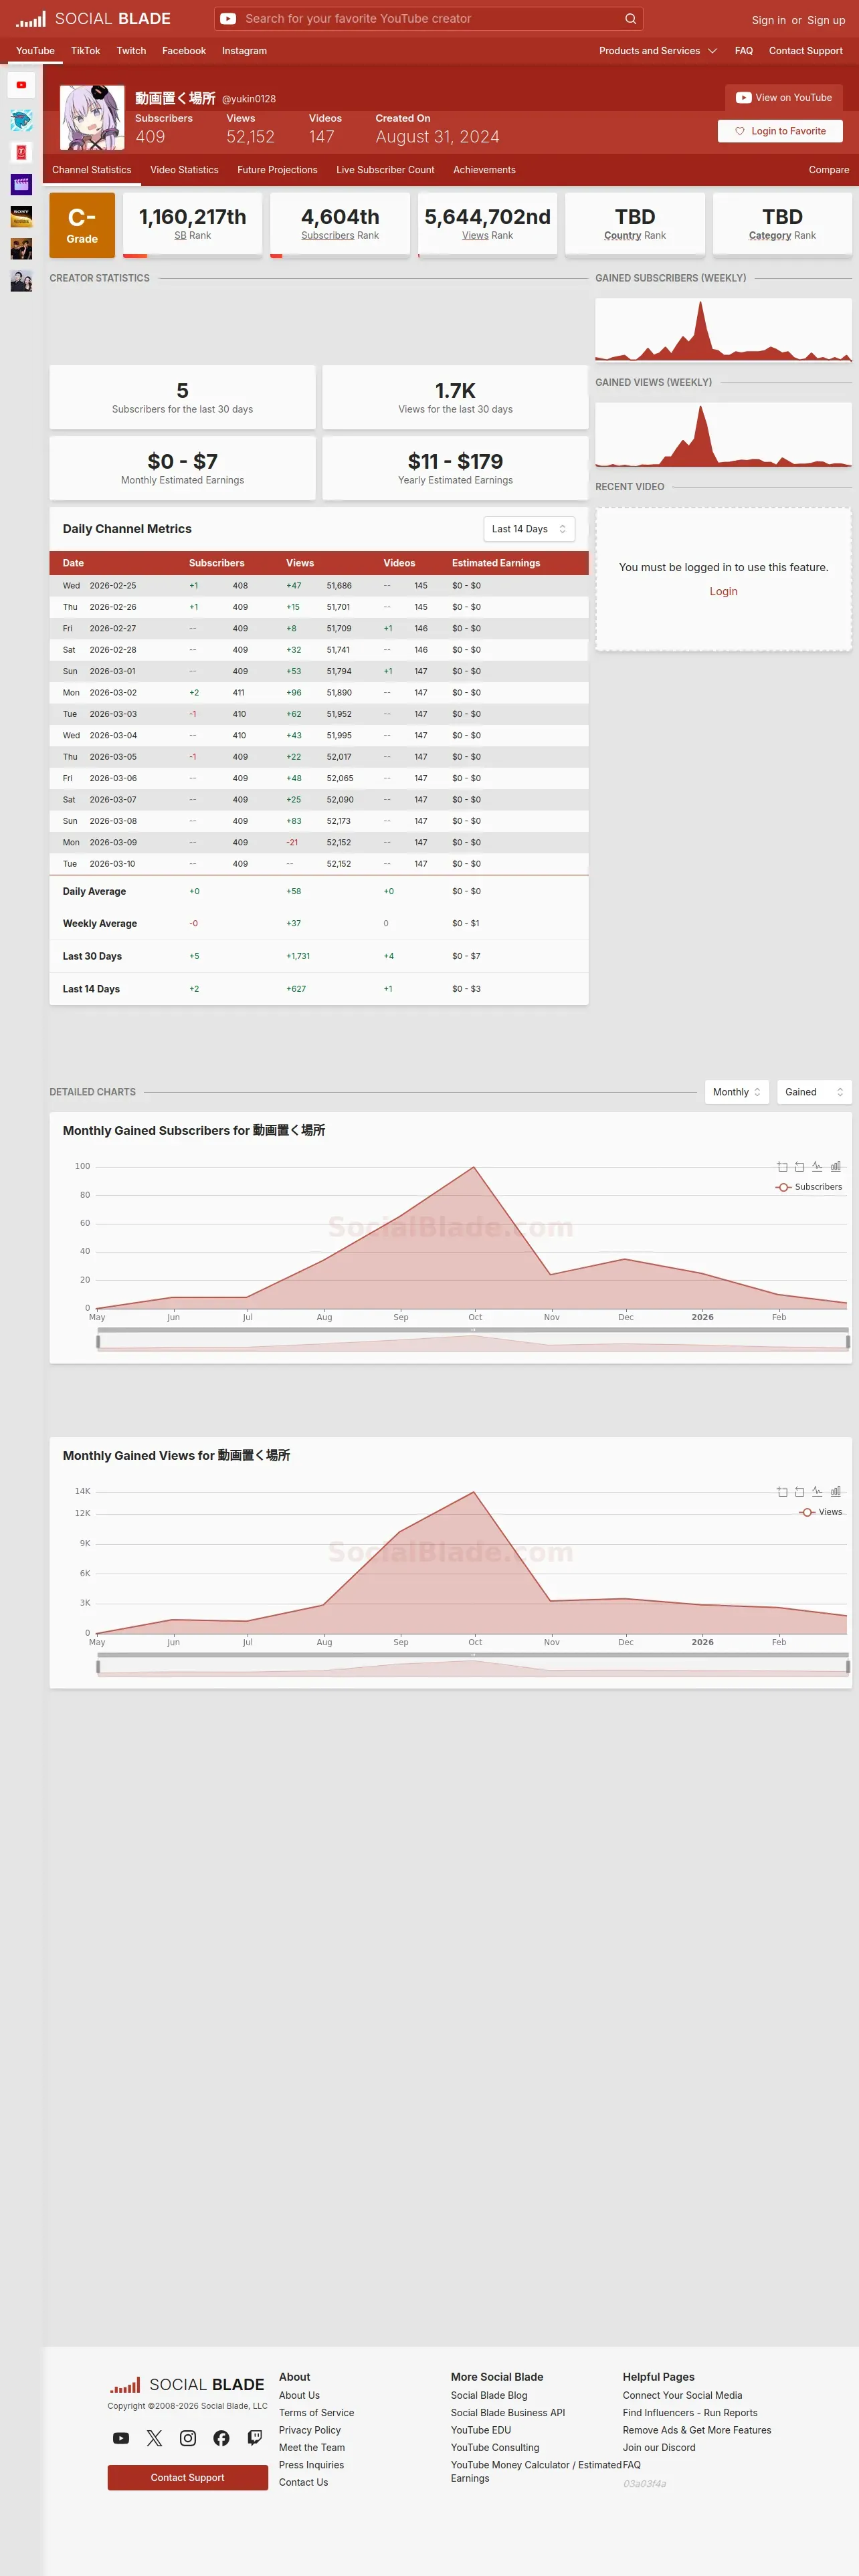
Task: Focus the YouTube creator search field
Action: 430,19
